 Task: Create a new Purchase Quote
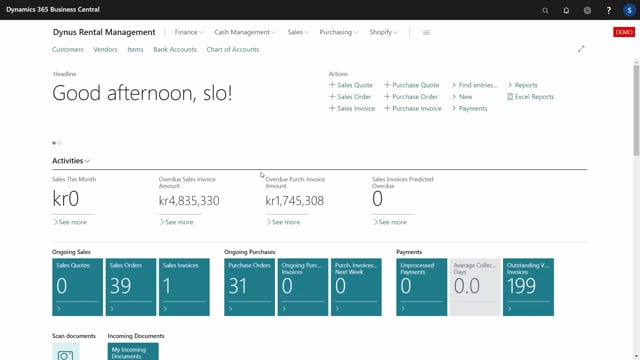(411, 85)
